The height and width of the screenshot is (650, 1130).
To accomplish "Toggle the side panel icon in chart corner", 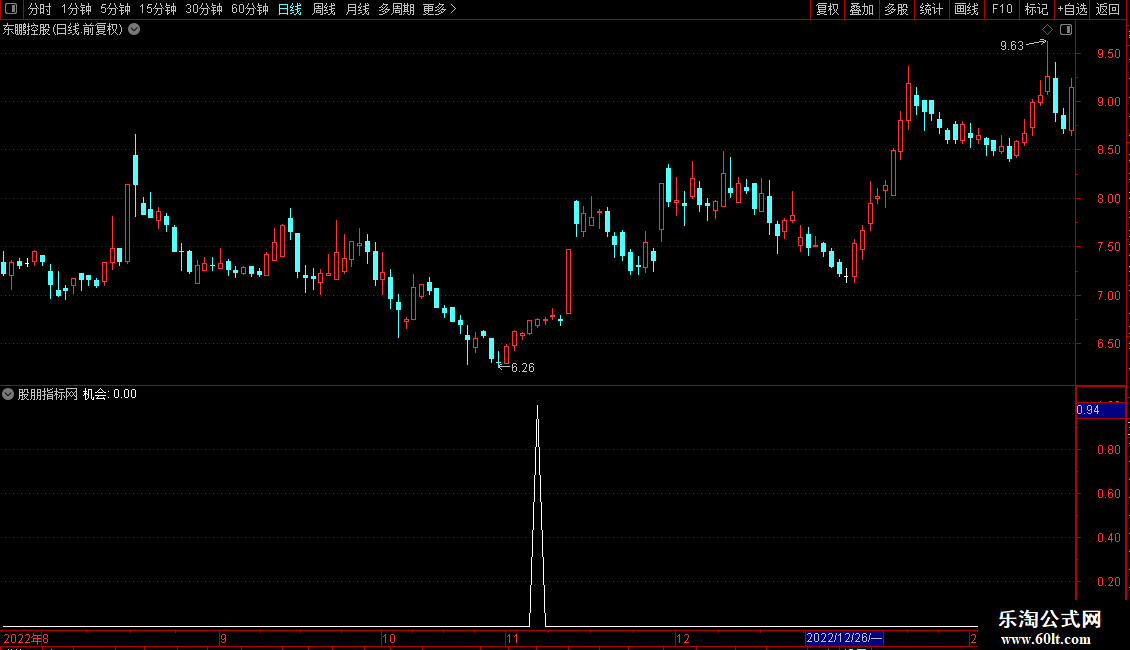I will point(1066,30).
